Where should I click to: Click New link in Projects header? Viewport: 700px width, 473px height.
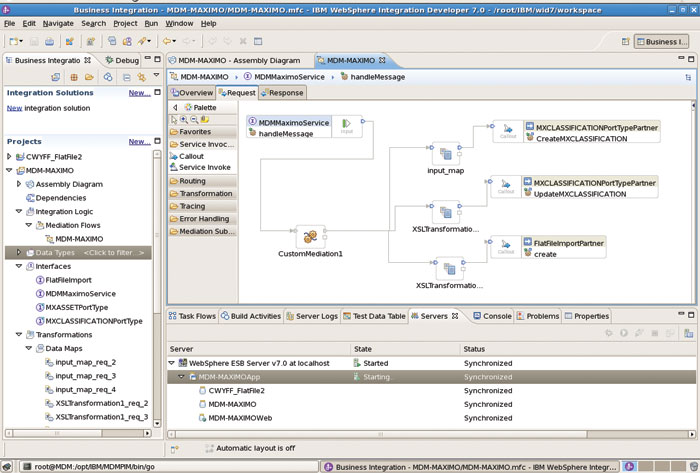tap(139, 141)
